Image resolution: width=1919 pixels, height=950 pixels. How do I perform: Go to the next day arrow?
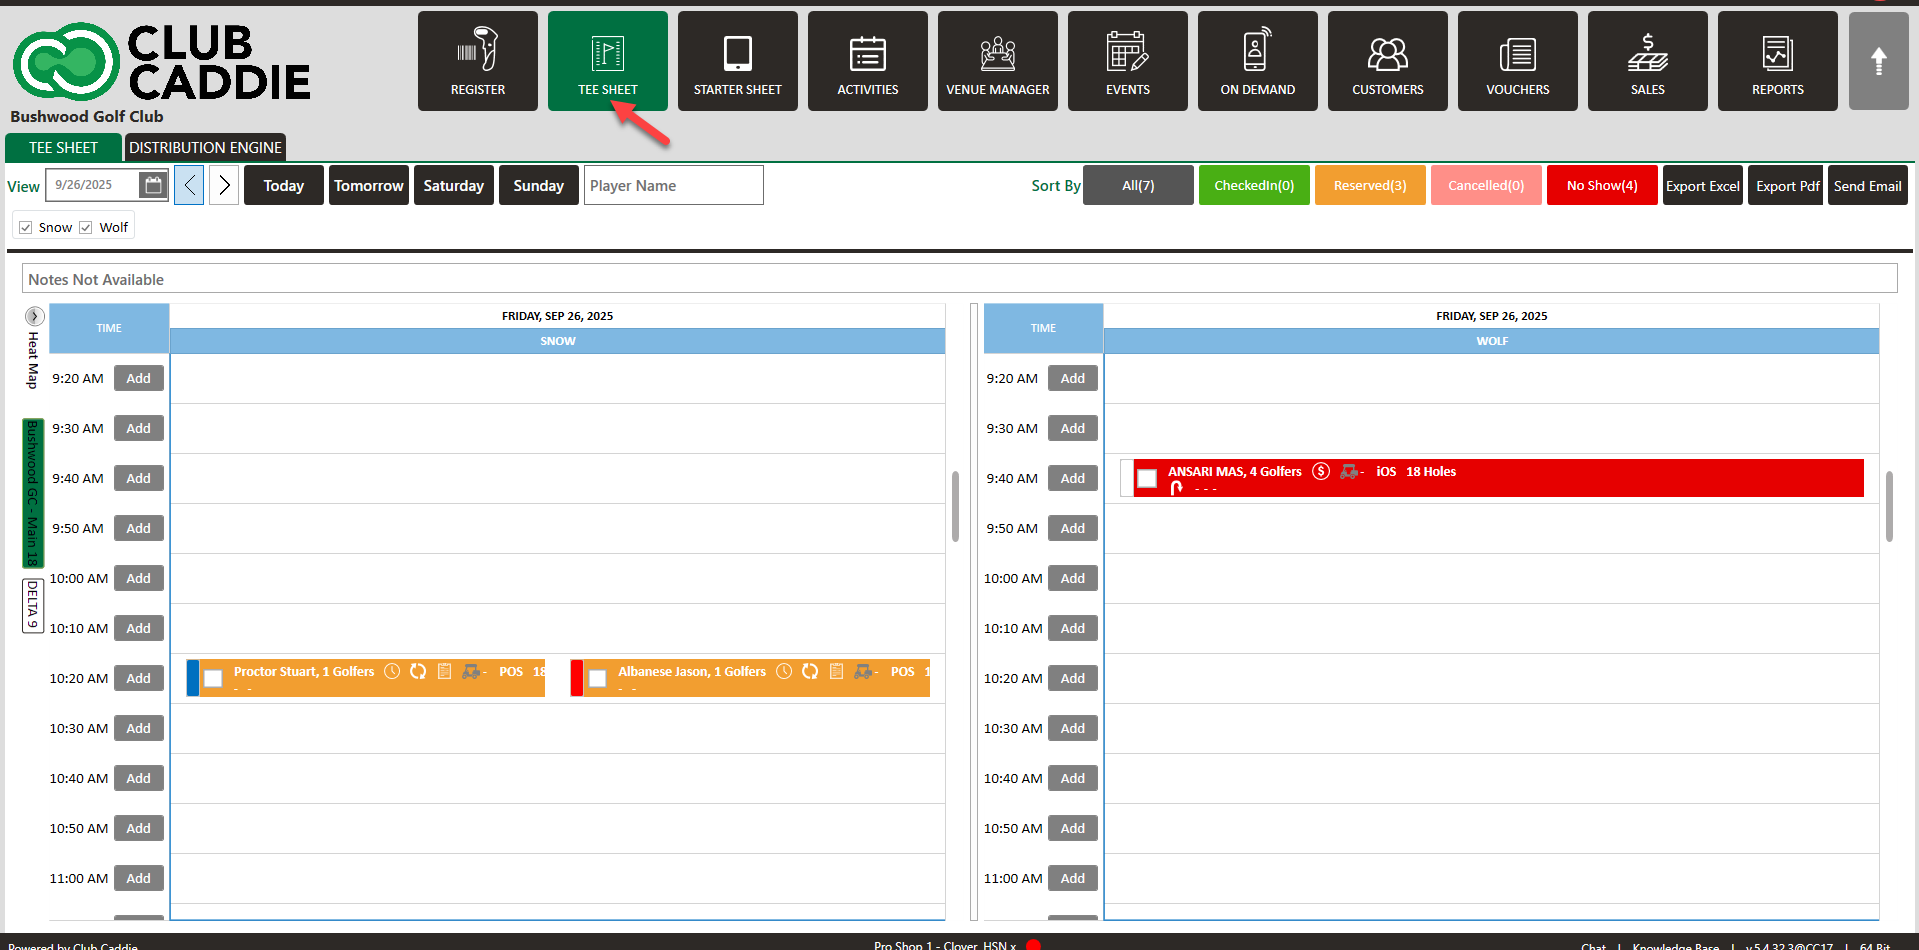224,185
